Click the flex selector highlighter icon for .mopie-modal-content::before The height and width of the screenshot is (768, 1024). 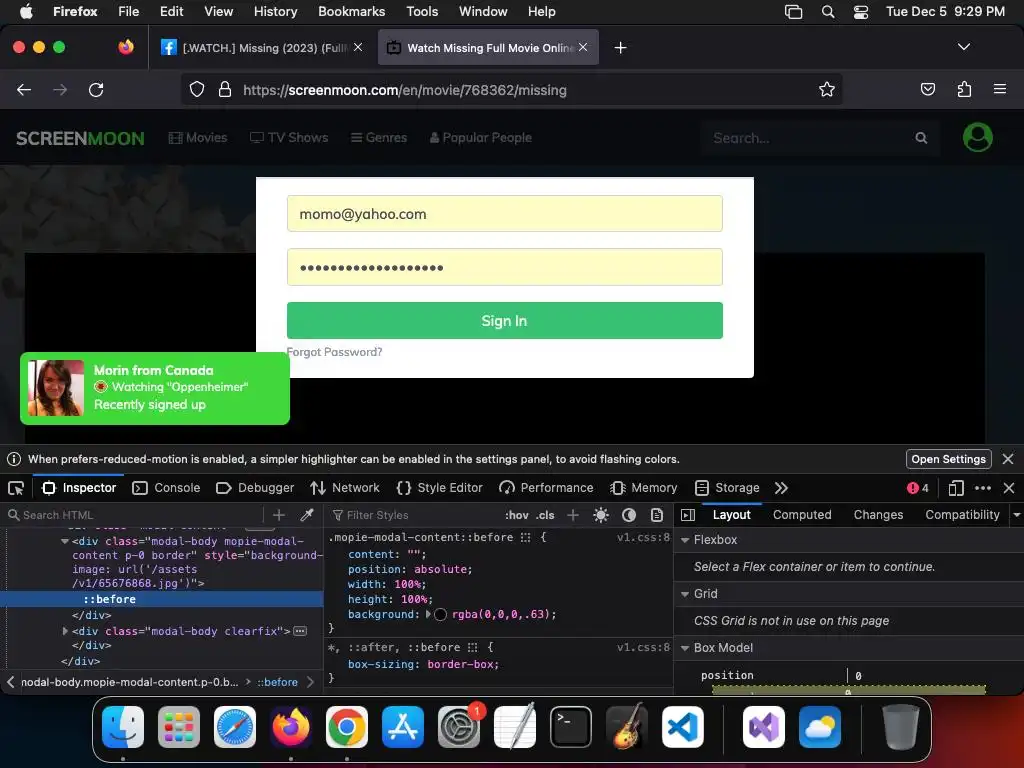(526, 537)
